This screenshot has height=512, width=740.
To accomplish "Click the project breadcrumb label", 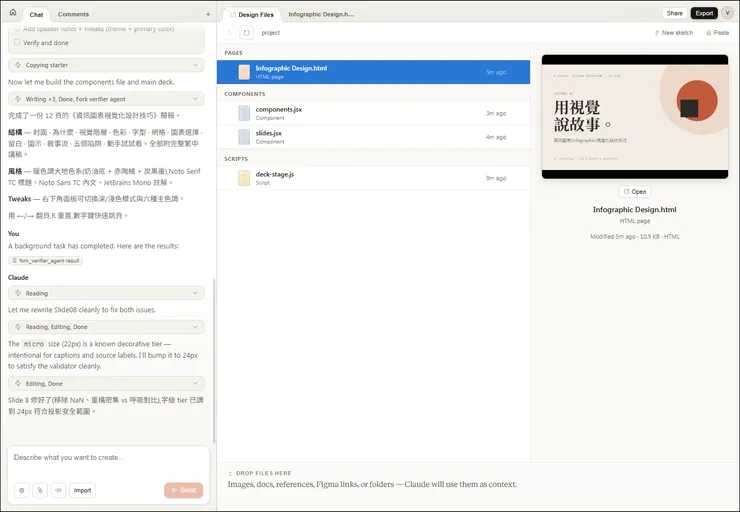I will coord(270,33).
